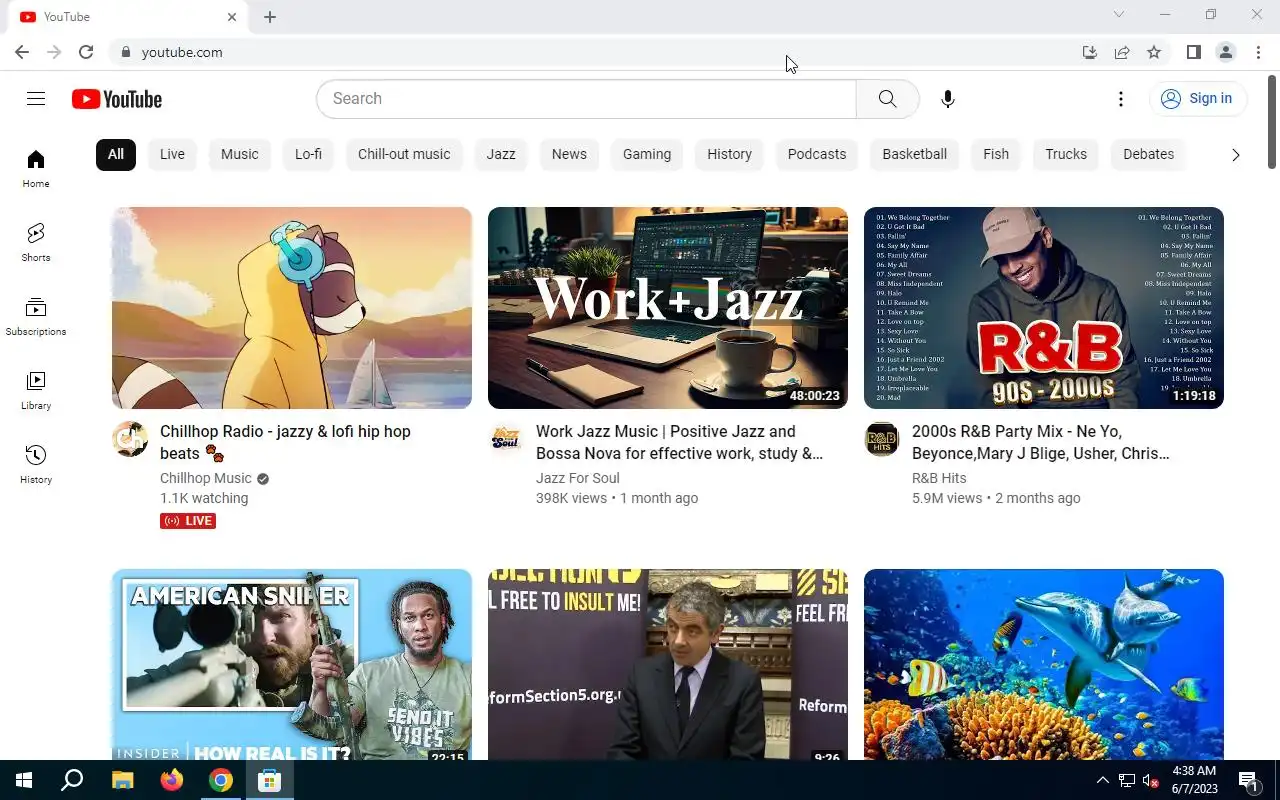
Task: Bookmark this page with star icon
Action: (x=1154, y=52)
